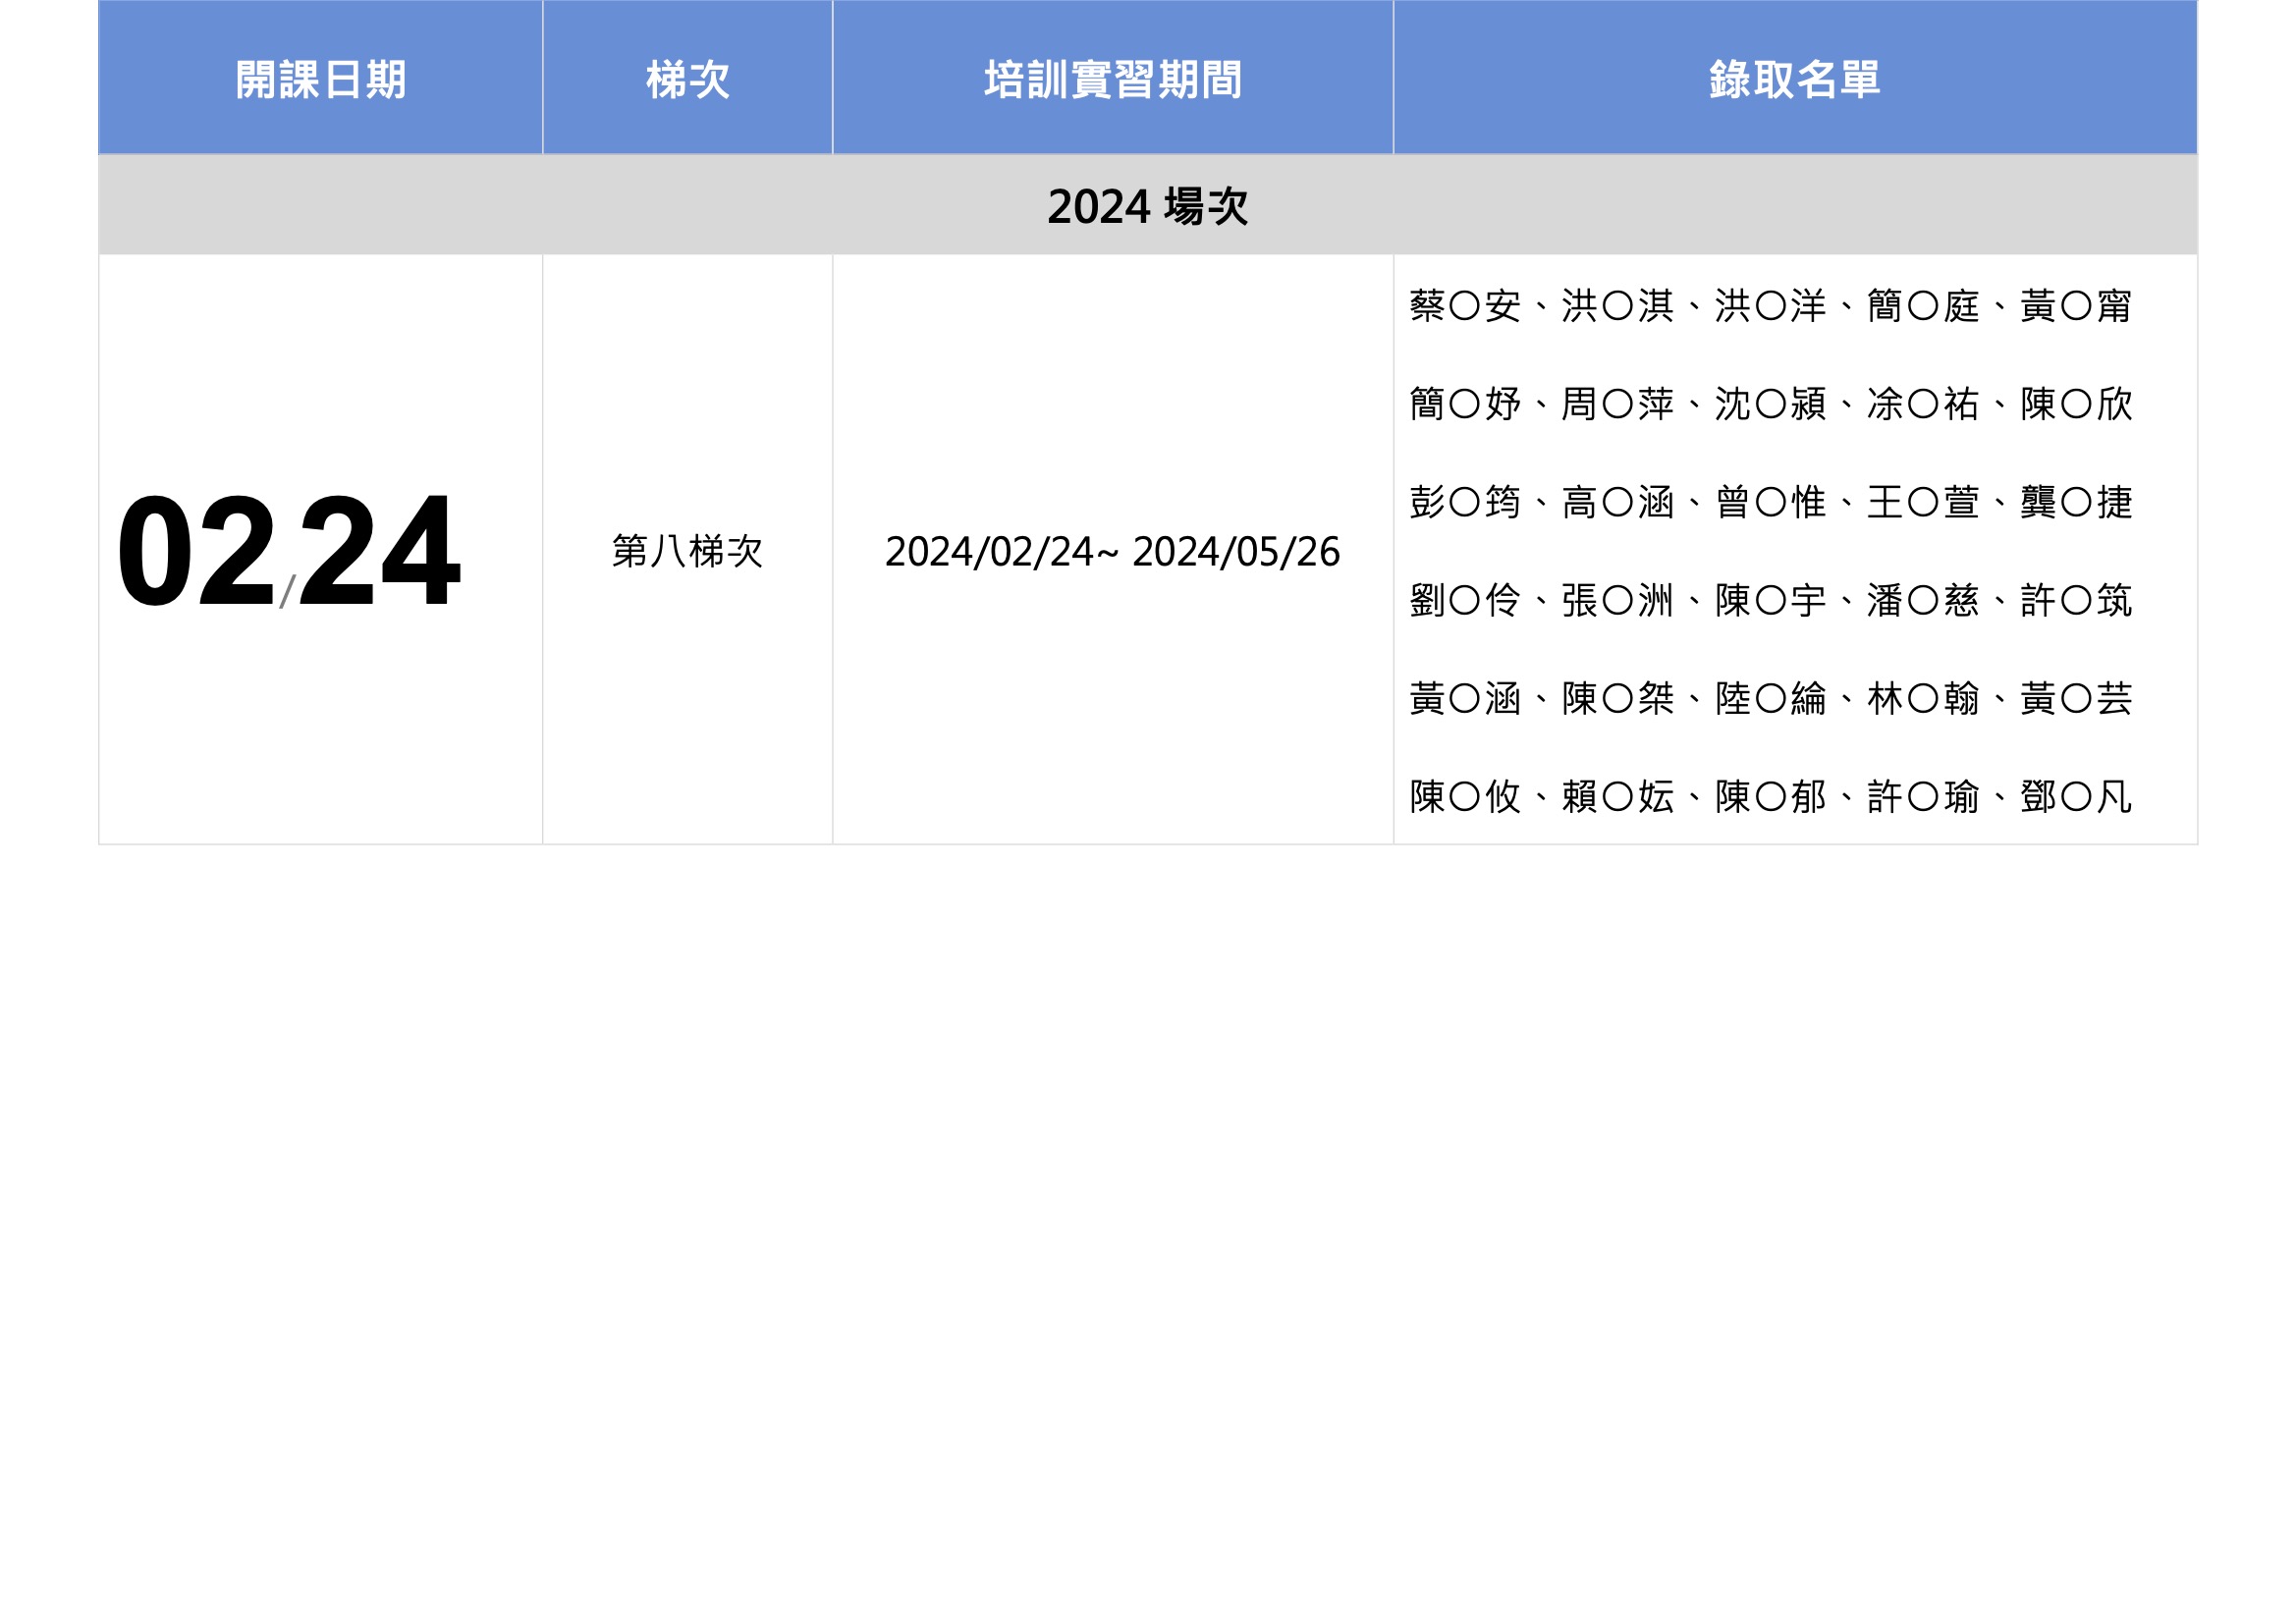Select the 2024 場次 section row
The width and height of the screenshot is (2296, 1622).
pyautogui.click(x=1147, y=206)
